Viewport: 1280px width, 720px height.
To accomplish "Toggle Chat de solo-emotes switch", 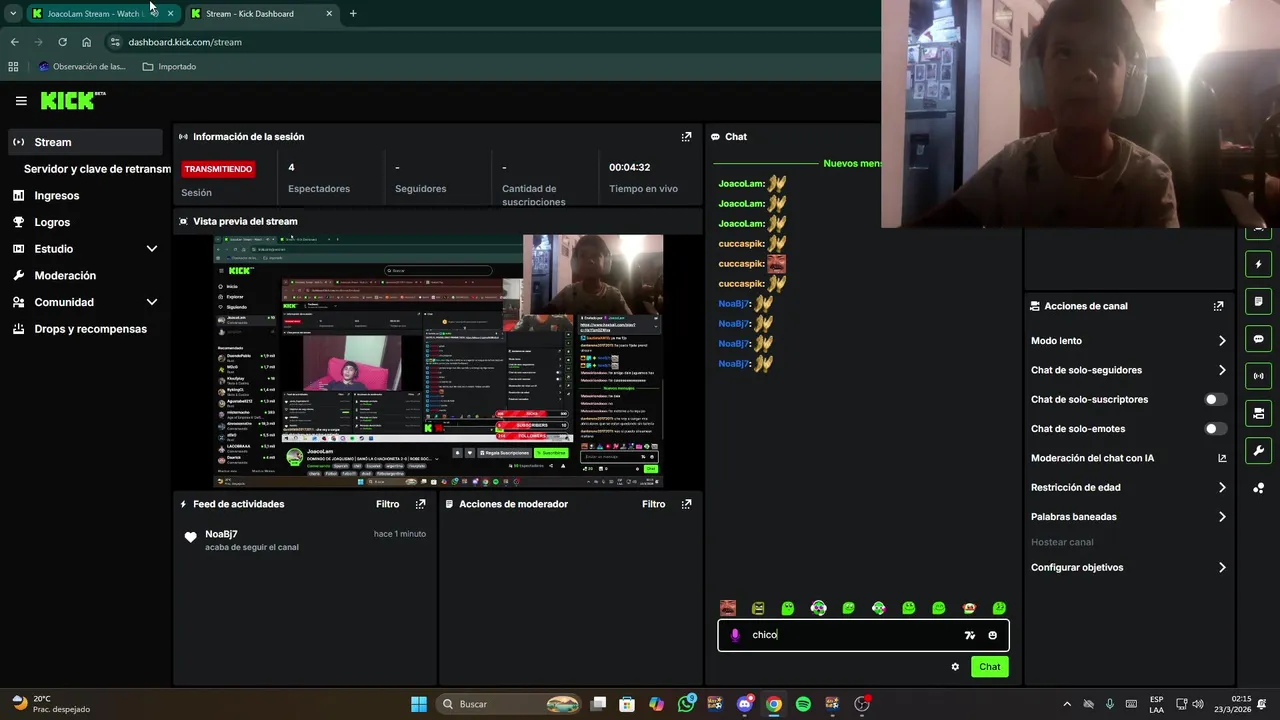I will (x=1215, y=429).
